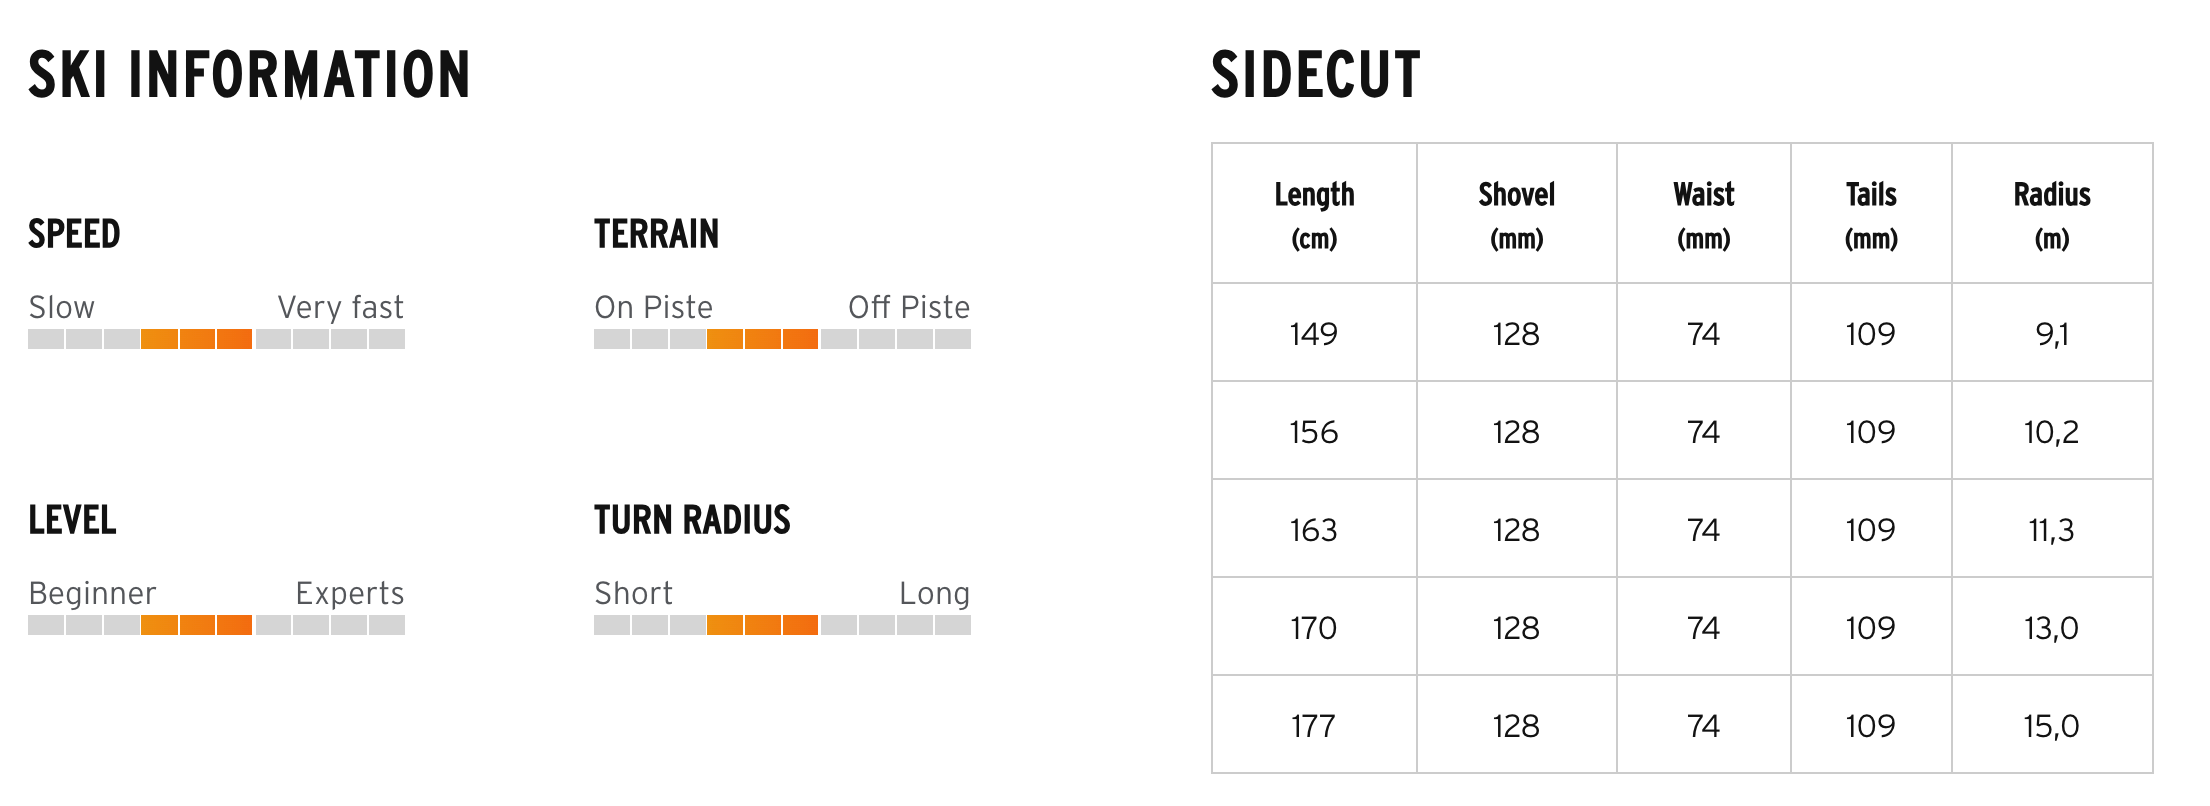Click the 163 length cell
2210x806 pixels.
[1314, 530]
